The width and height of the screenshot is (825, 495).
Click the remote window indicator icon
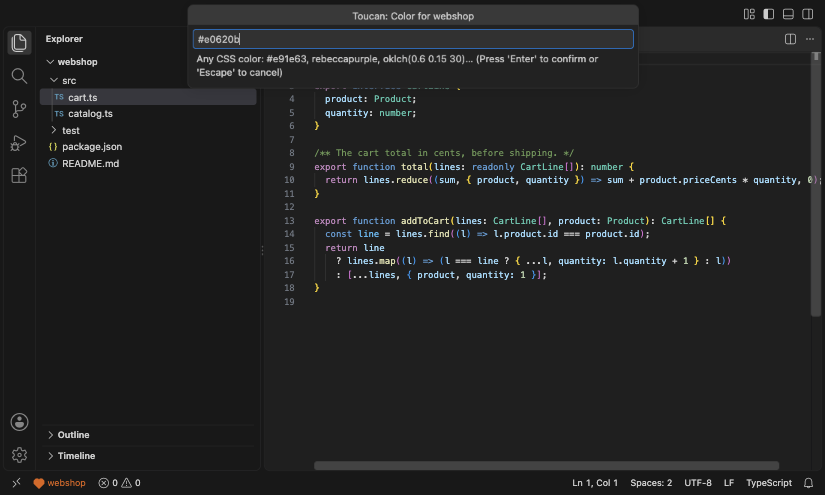pyautogui.click(x=16, y=482)
